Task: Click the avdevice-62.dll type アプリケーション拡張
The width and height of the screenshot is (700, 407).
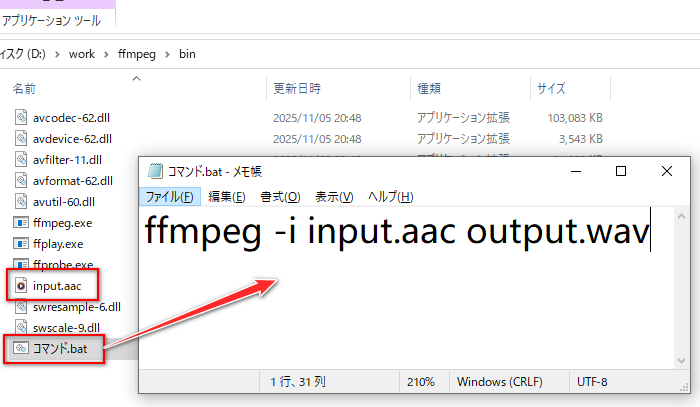Action: (463, 139)
